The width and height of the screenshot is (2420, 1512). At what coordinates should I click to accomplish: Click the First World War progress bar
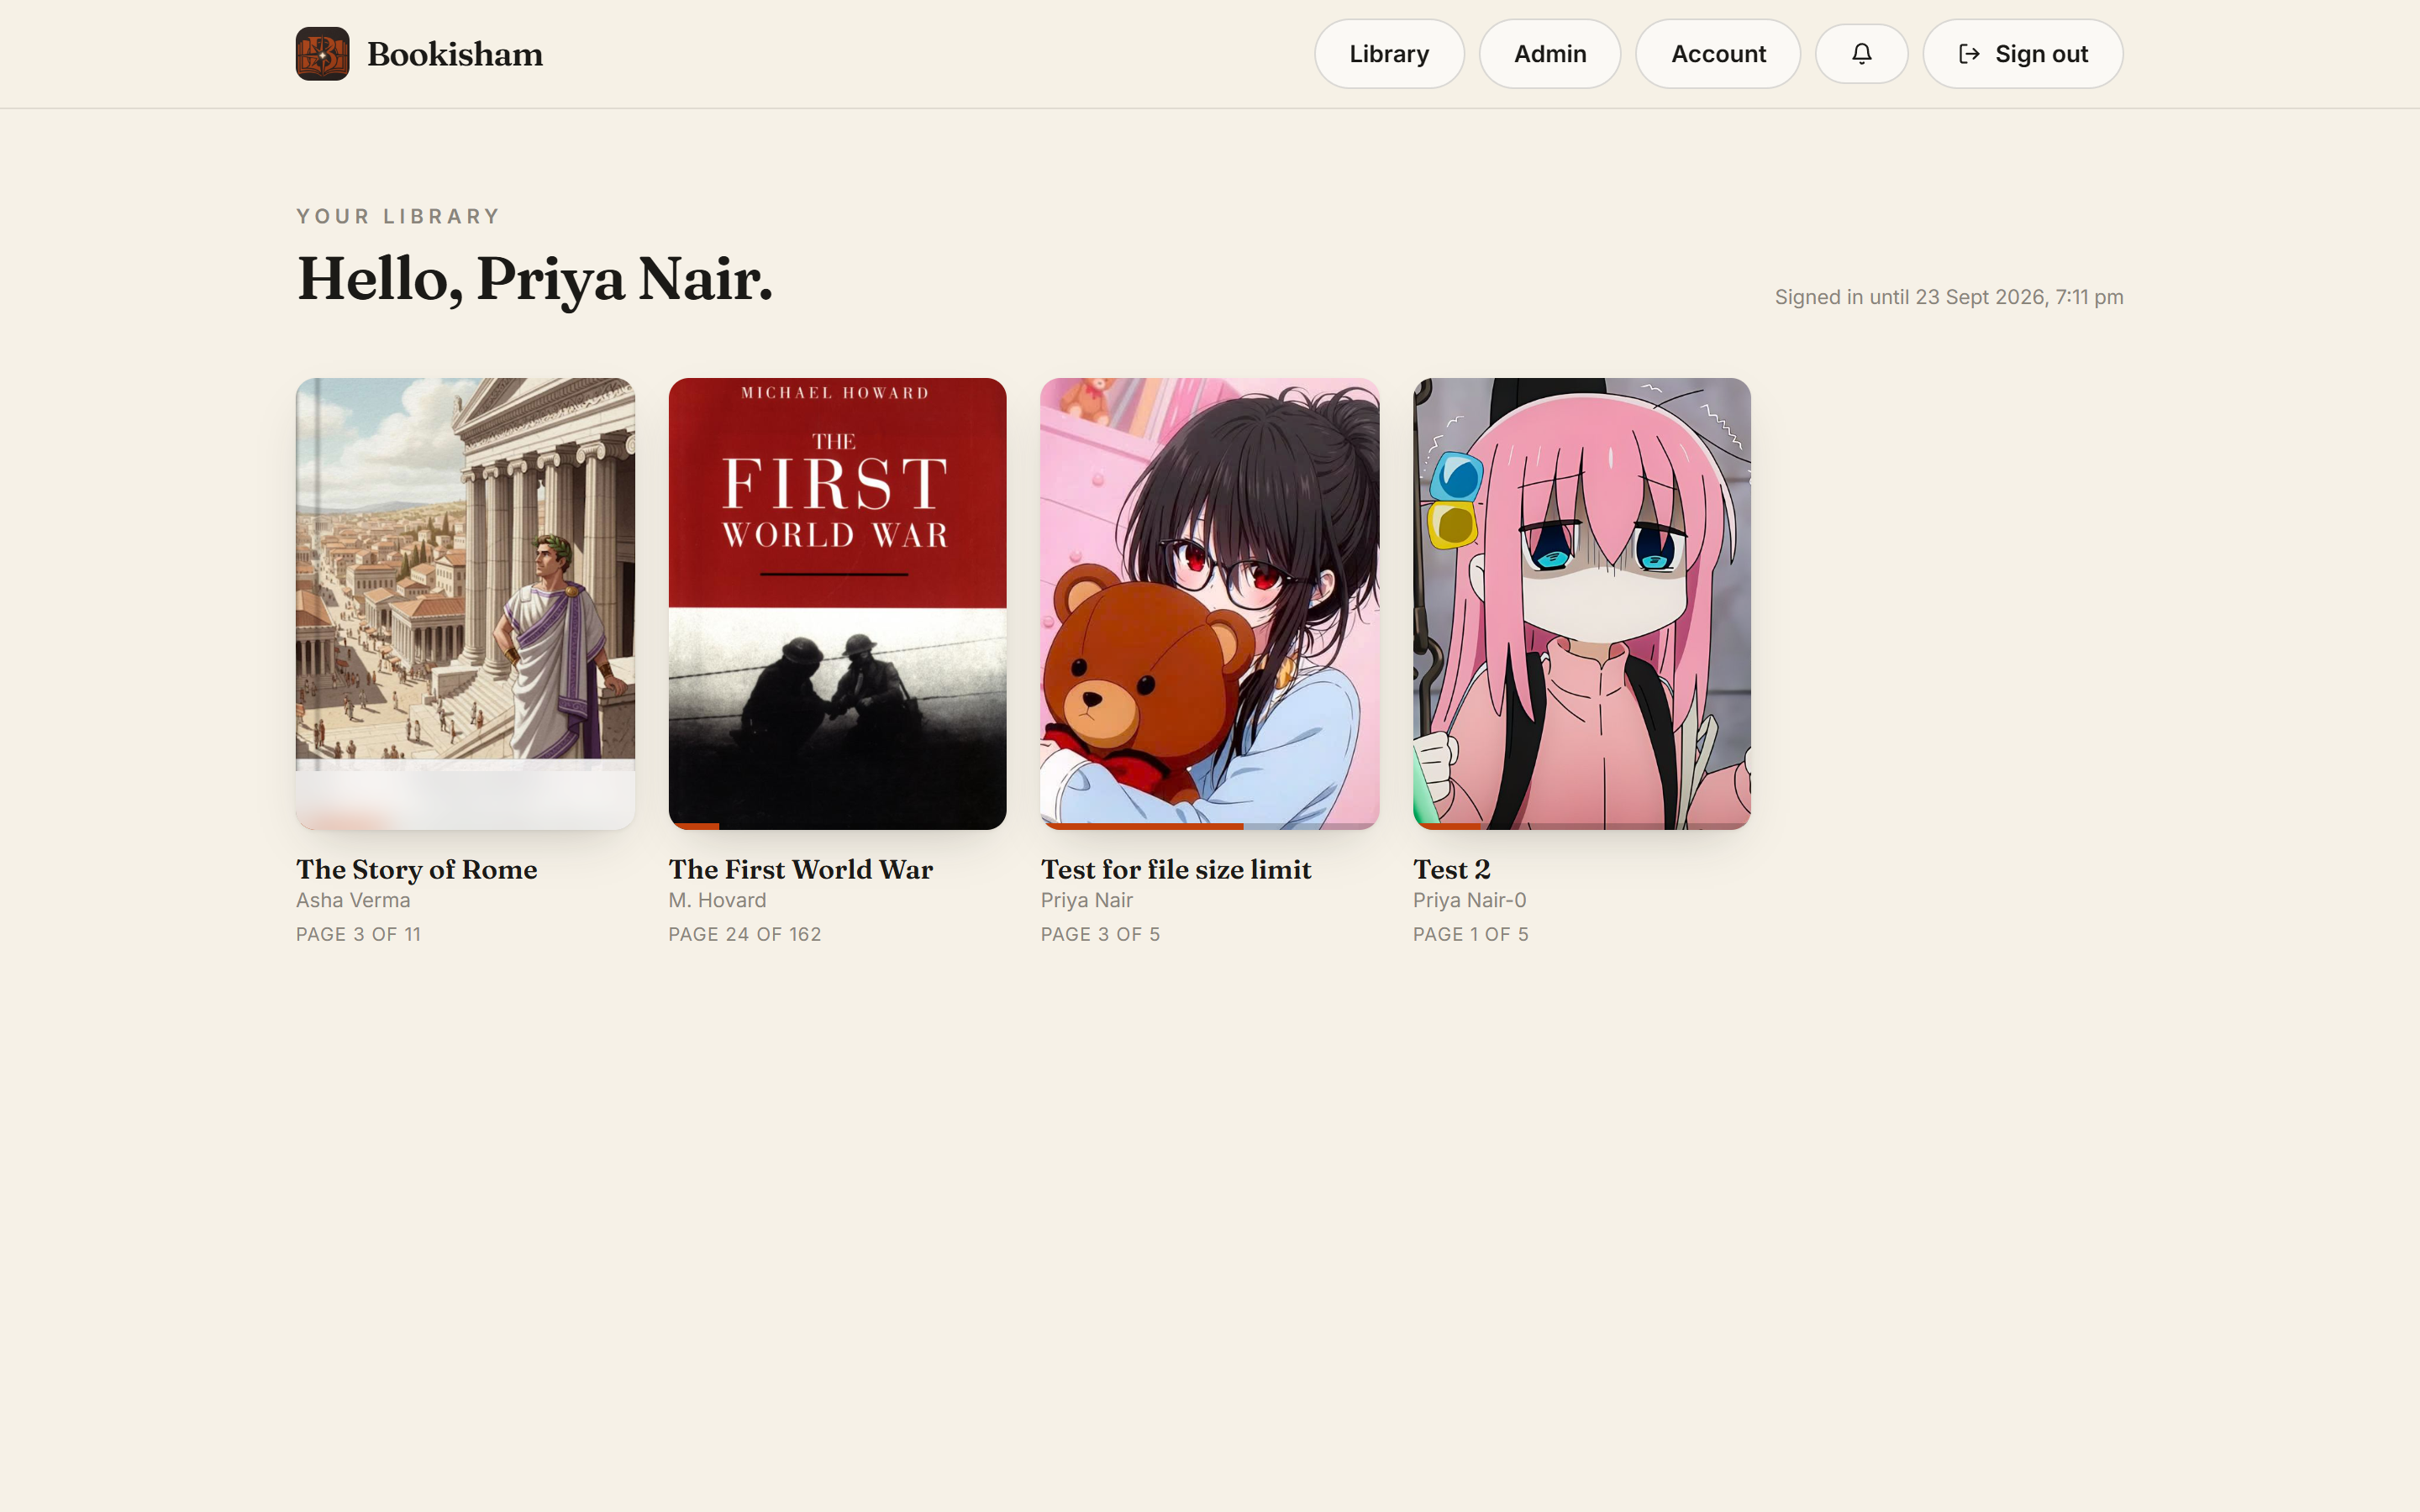click(837, 826)
